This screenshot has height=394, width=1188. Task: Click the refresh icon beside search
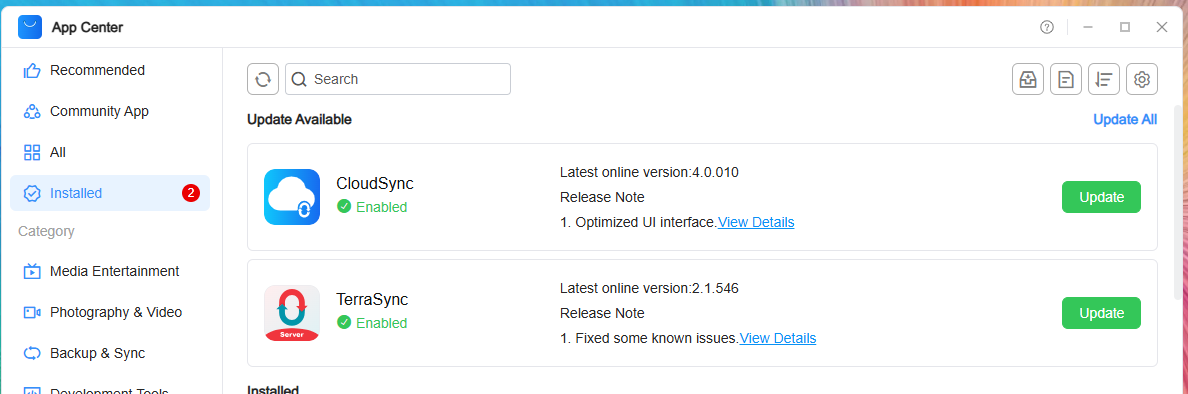point(263,79)
